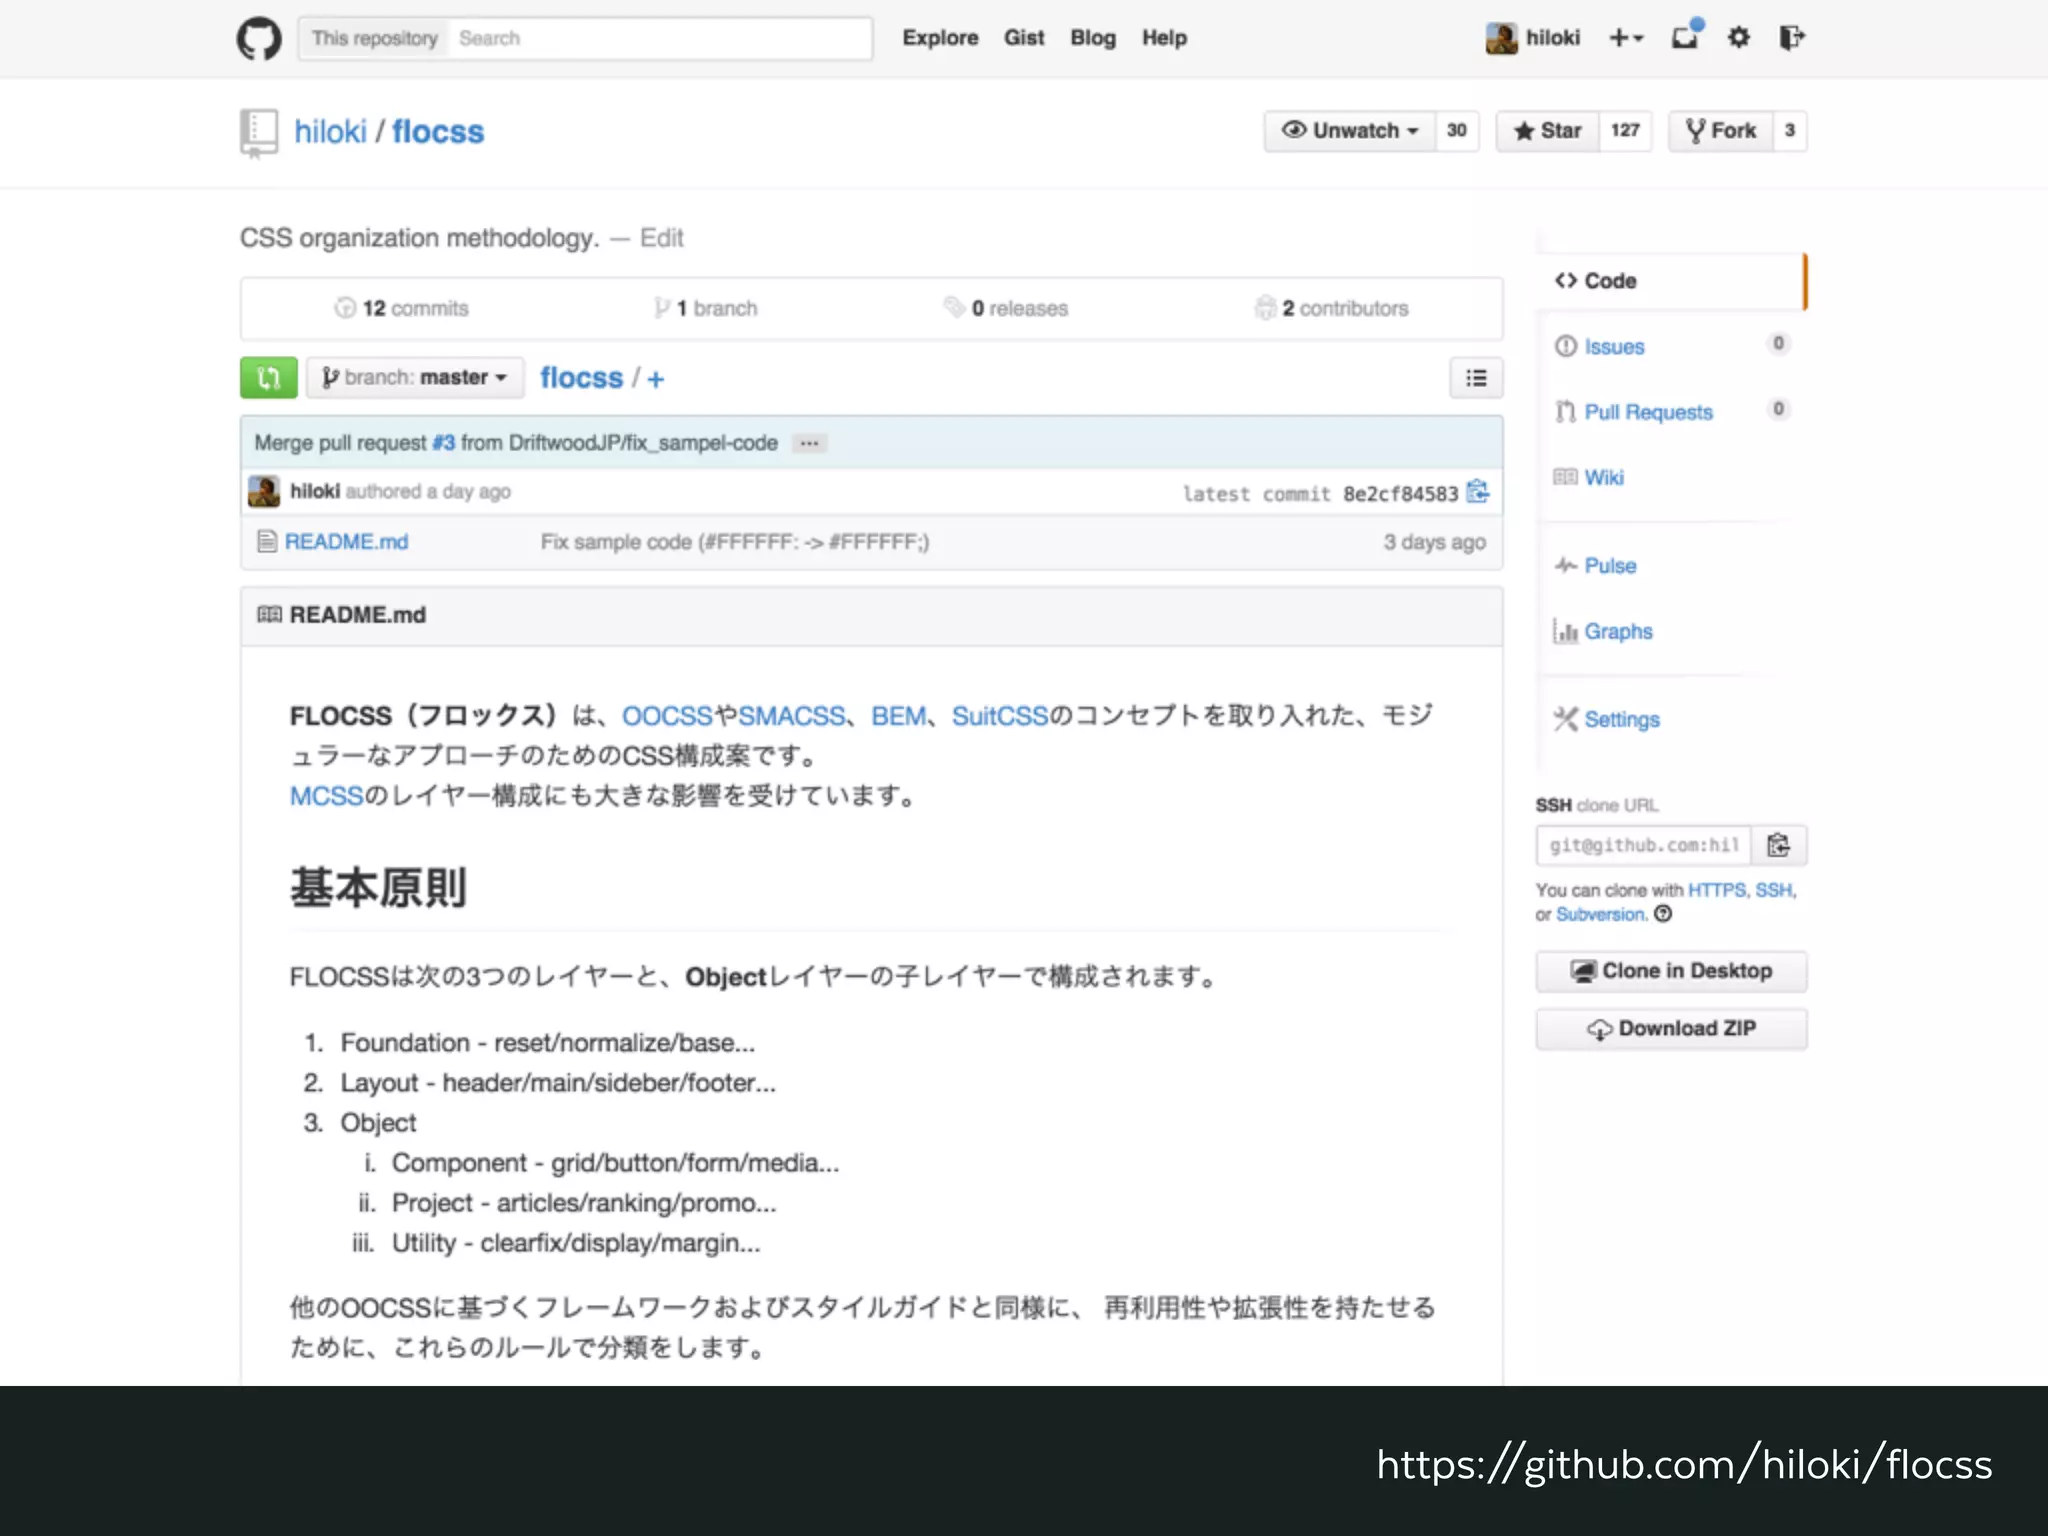This screenshot has width=2048, height=1536.
Task: Open hiloki commit author link
Action: click(x=315, y=491)
